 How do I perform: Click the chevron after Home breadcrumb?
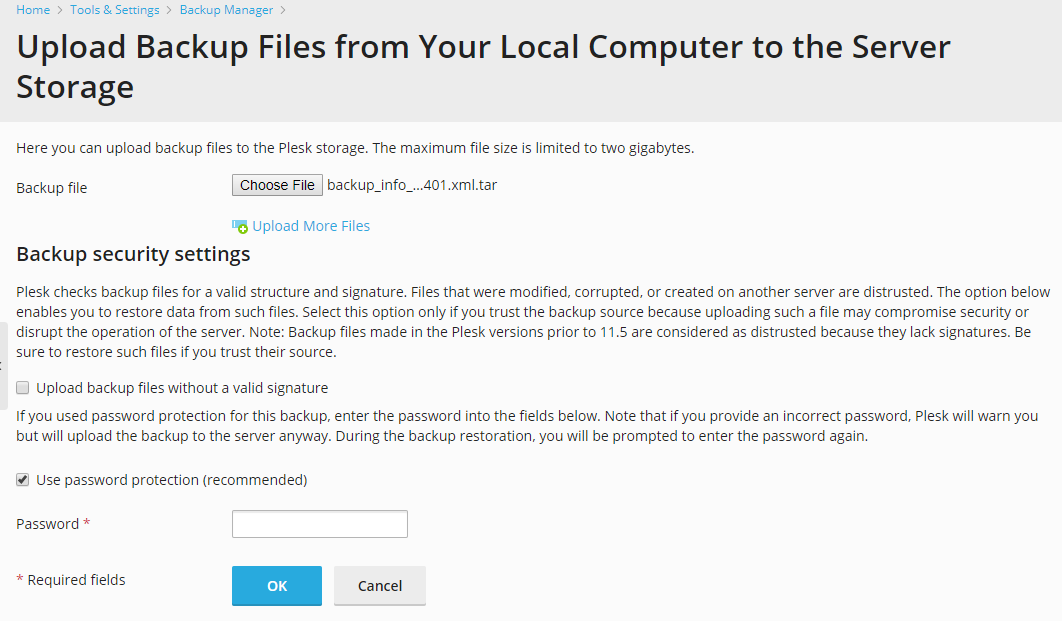60,10
